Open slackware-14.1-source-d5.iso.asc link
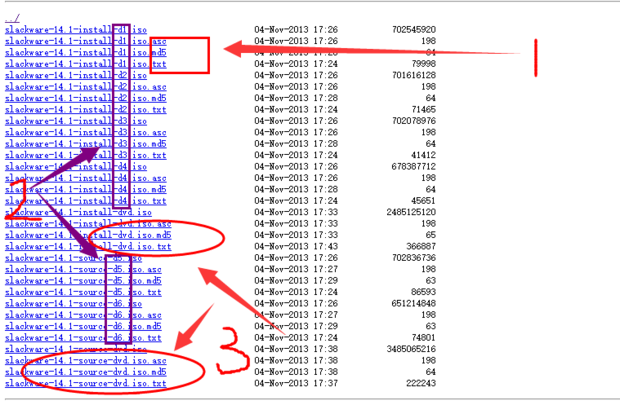Image resolution: width=620 pixels, height=405 pixels. pos(83,269)
